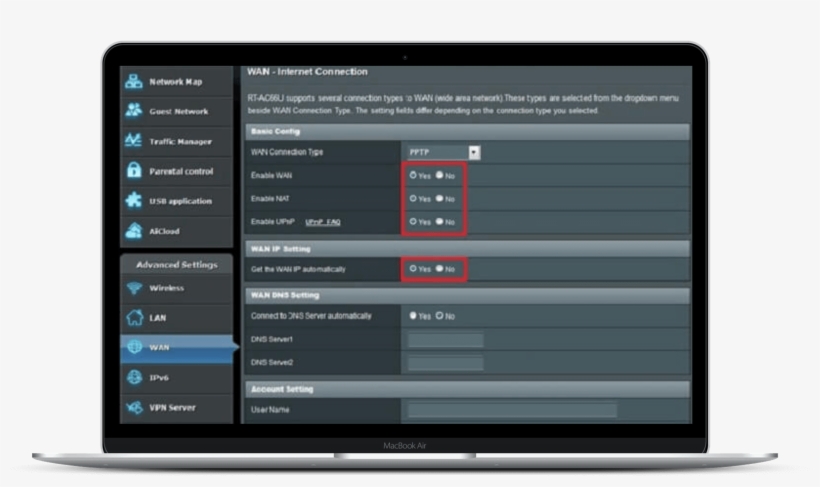Click the Basic Config section header

point(468,131)
